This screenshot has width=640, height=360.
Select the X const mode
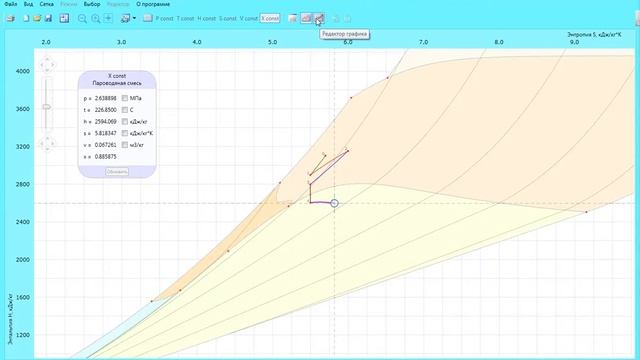click(x=270, y=19)
